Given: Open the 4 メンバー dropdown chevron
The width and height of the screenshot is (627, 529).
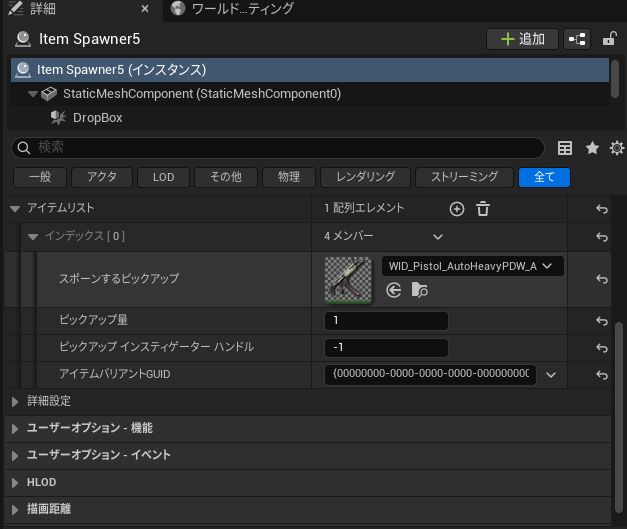Looking at the screenshot, I should point(438,237).
